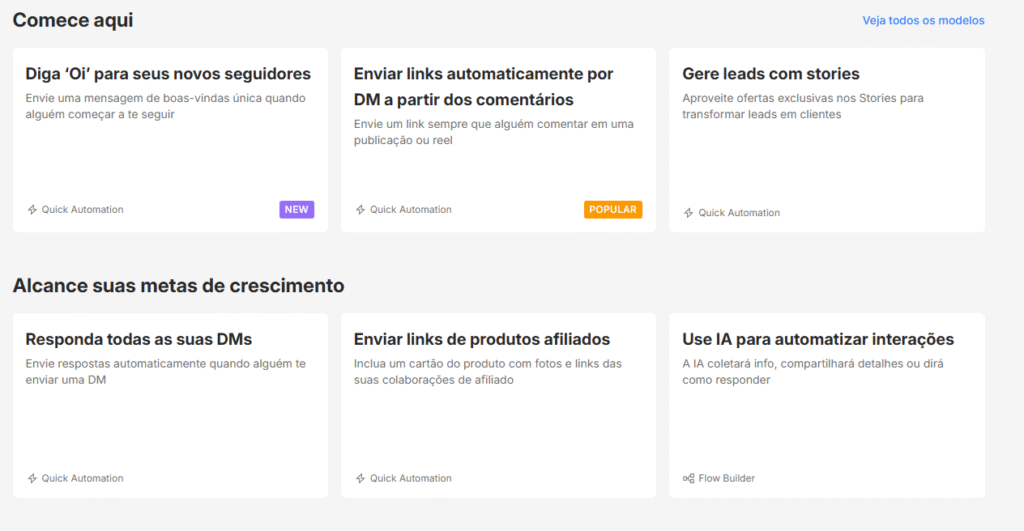Open 'Use IA para automatizar interações' template
This screenshot has height=531, width=1024.
click(x=817, y=340)
